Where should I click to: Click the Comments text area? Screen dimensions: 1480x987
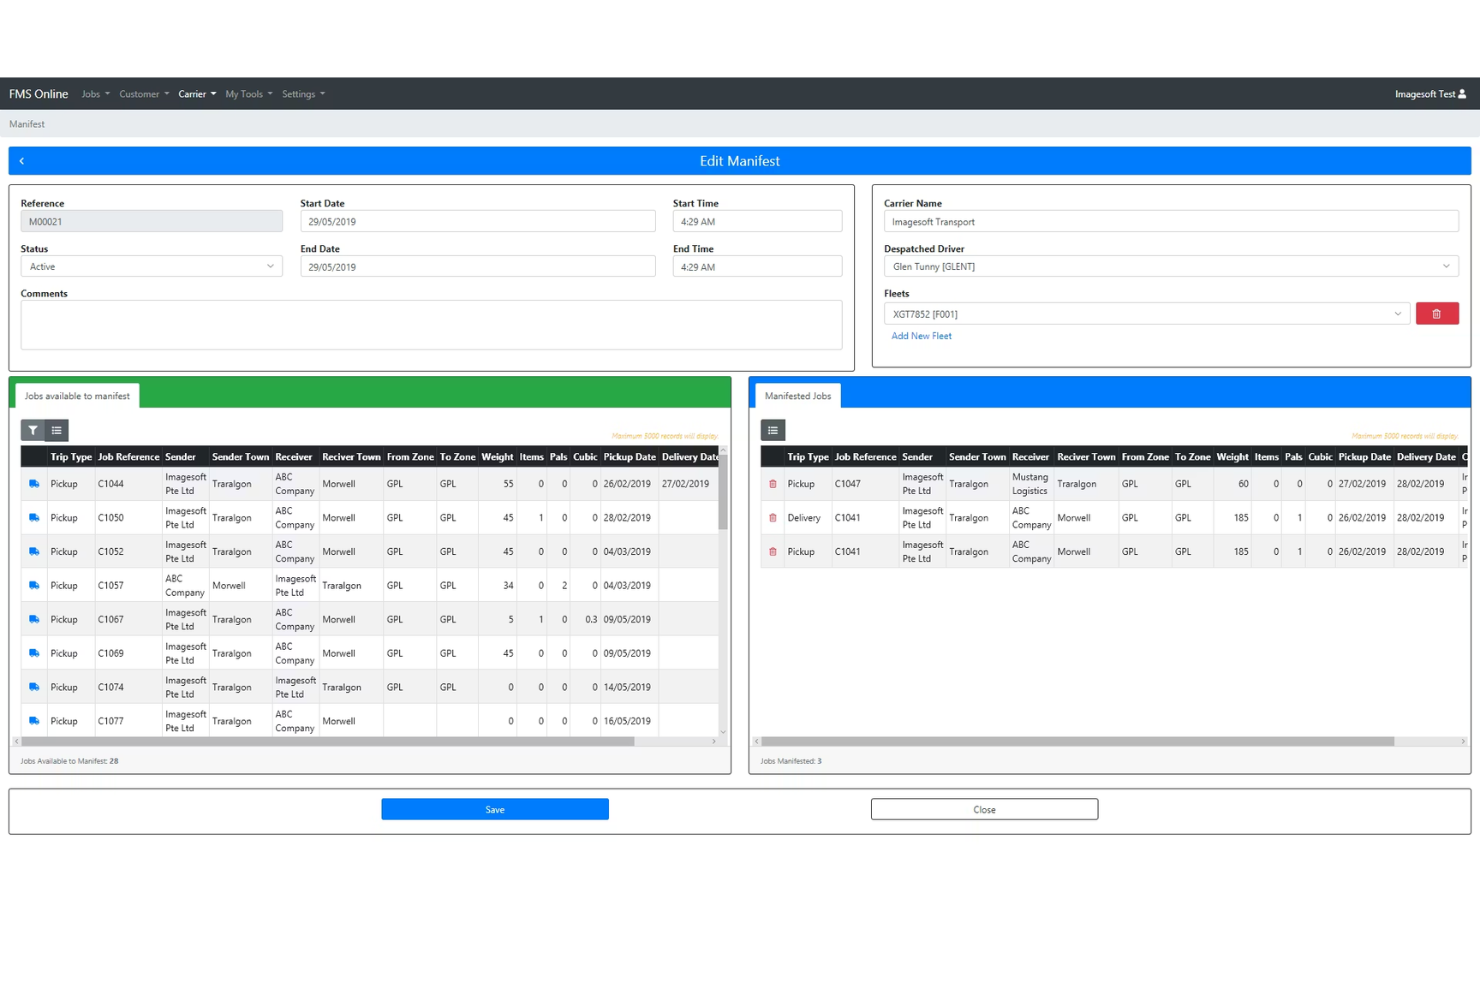pos(431,324)
